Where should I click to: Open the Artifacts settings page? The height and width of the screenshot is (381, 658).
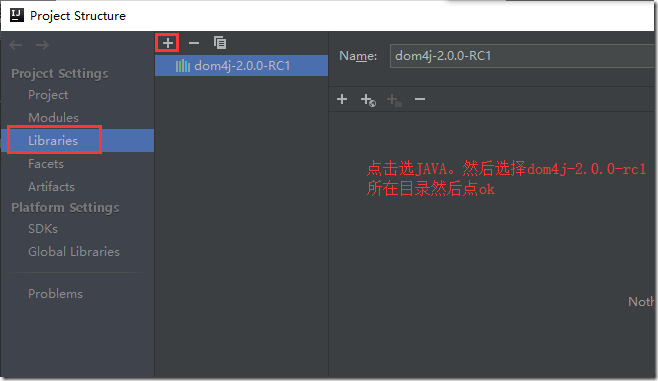click(x=51, y=186)
